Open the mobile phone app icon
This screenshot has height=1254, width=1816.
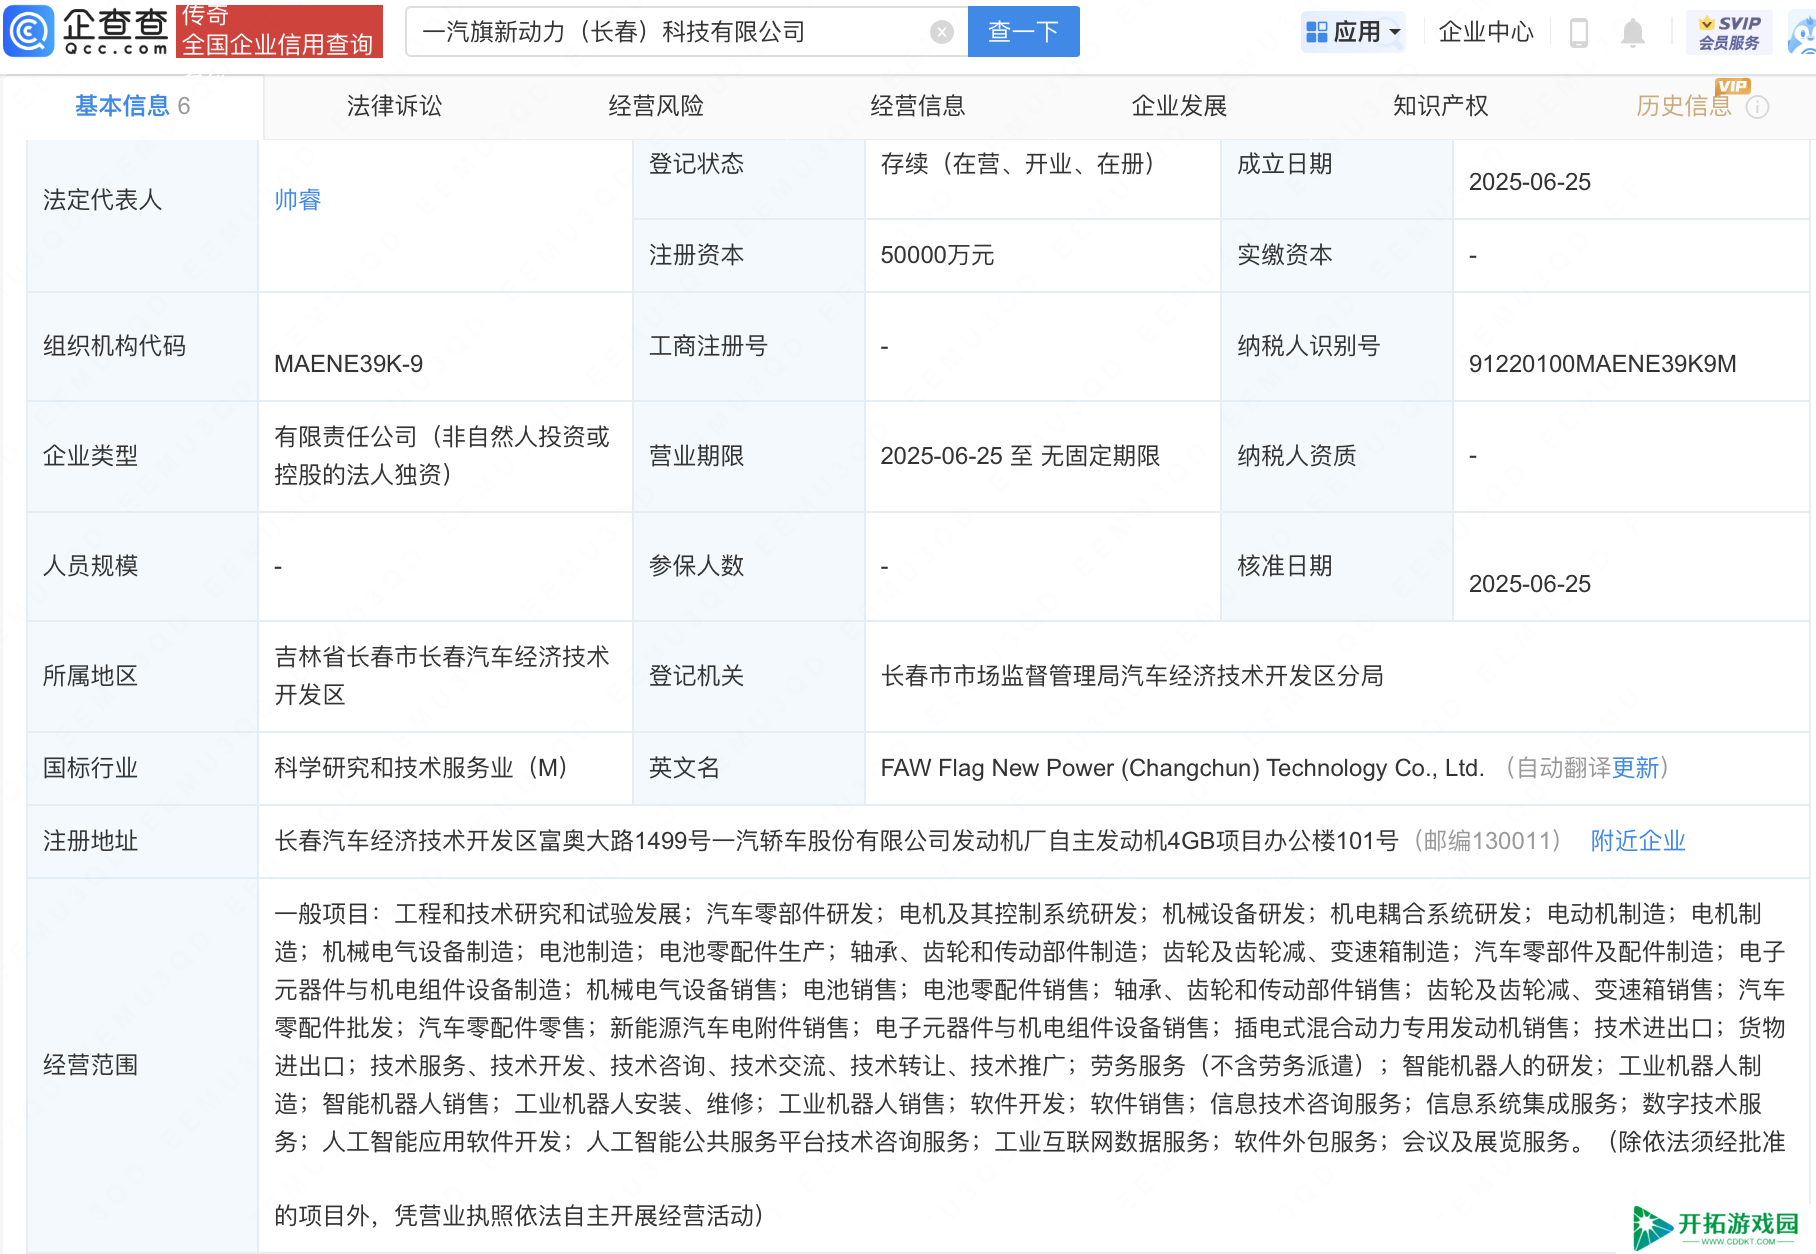(x=1579, y=32)
